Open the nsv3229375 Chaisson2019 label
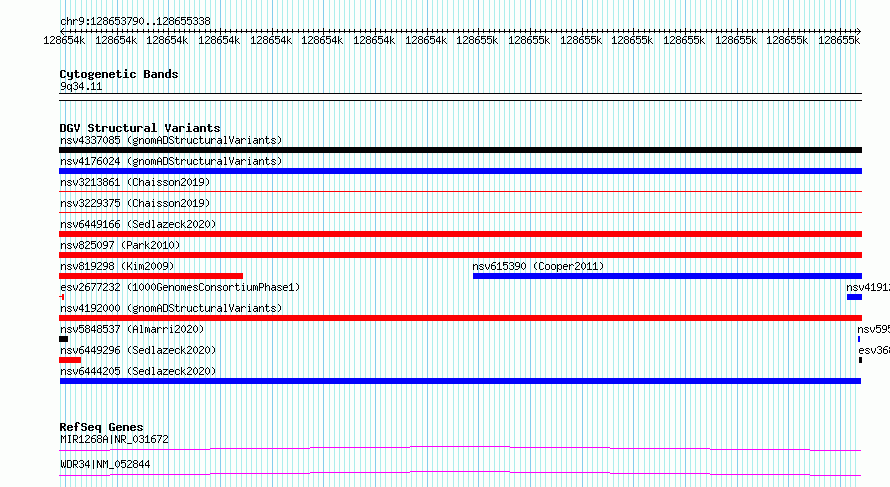The width and height of the screenshot is (890, 487). click(135, 203)
